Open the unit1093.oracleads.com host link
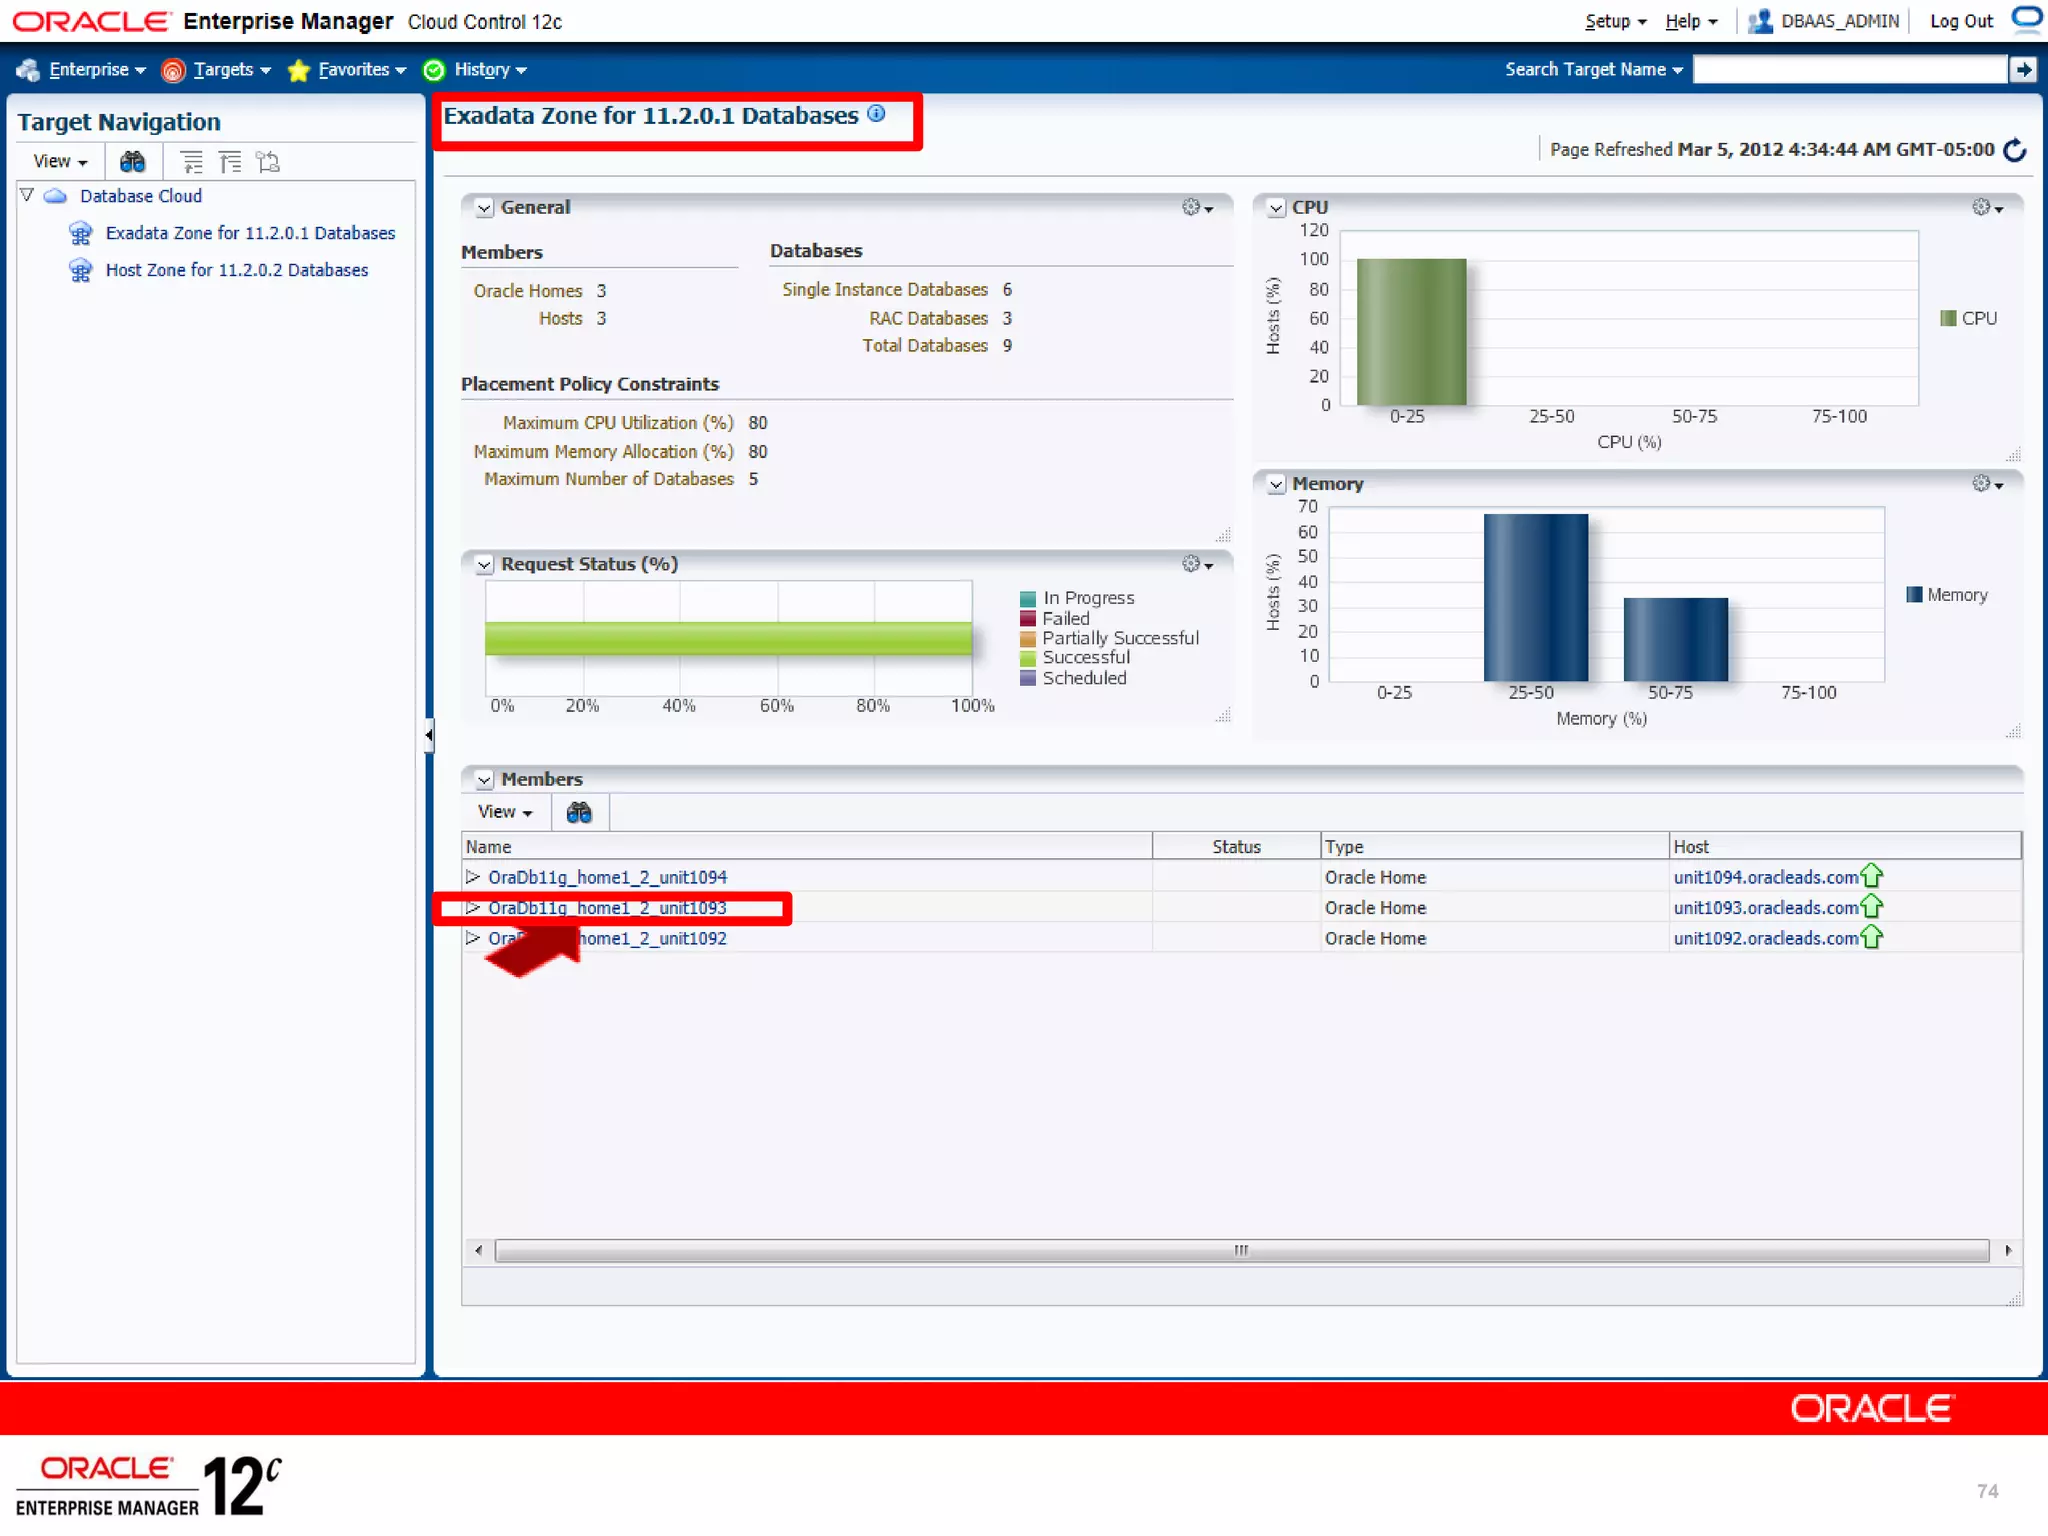2048x1536 pixels. click(x=1765, y=908)
